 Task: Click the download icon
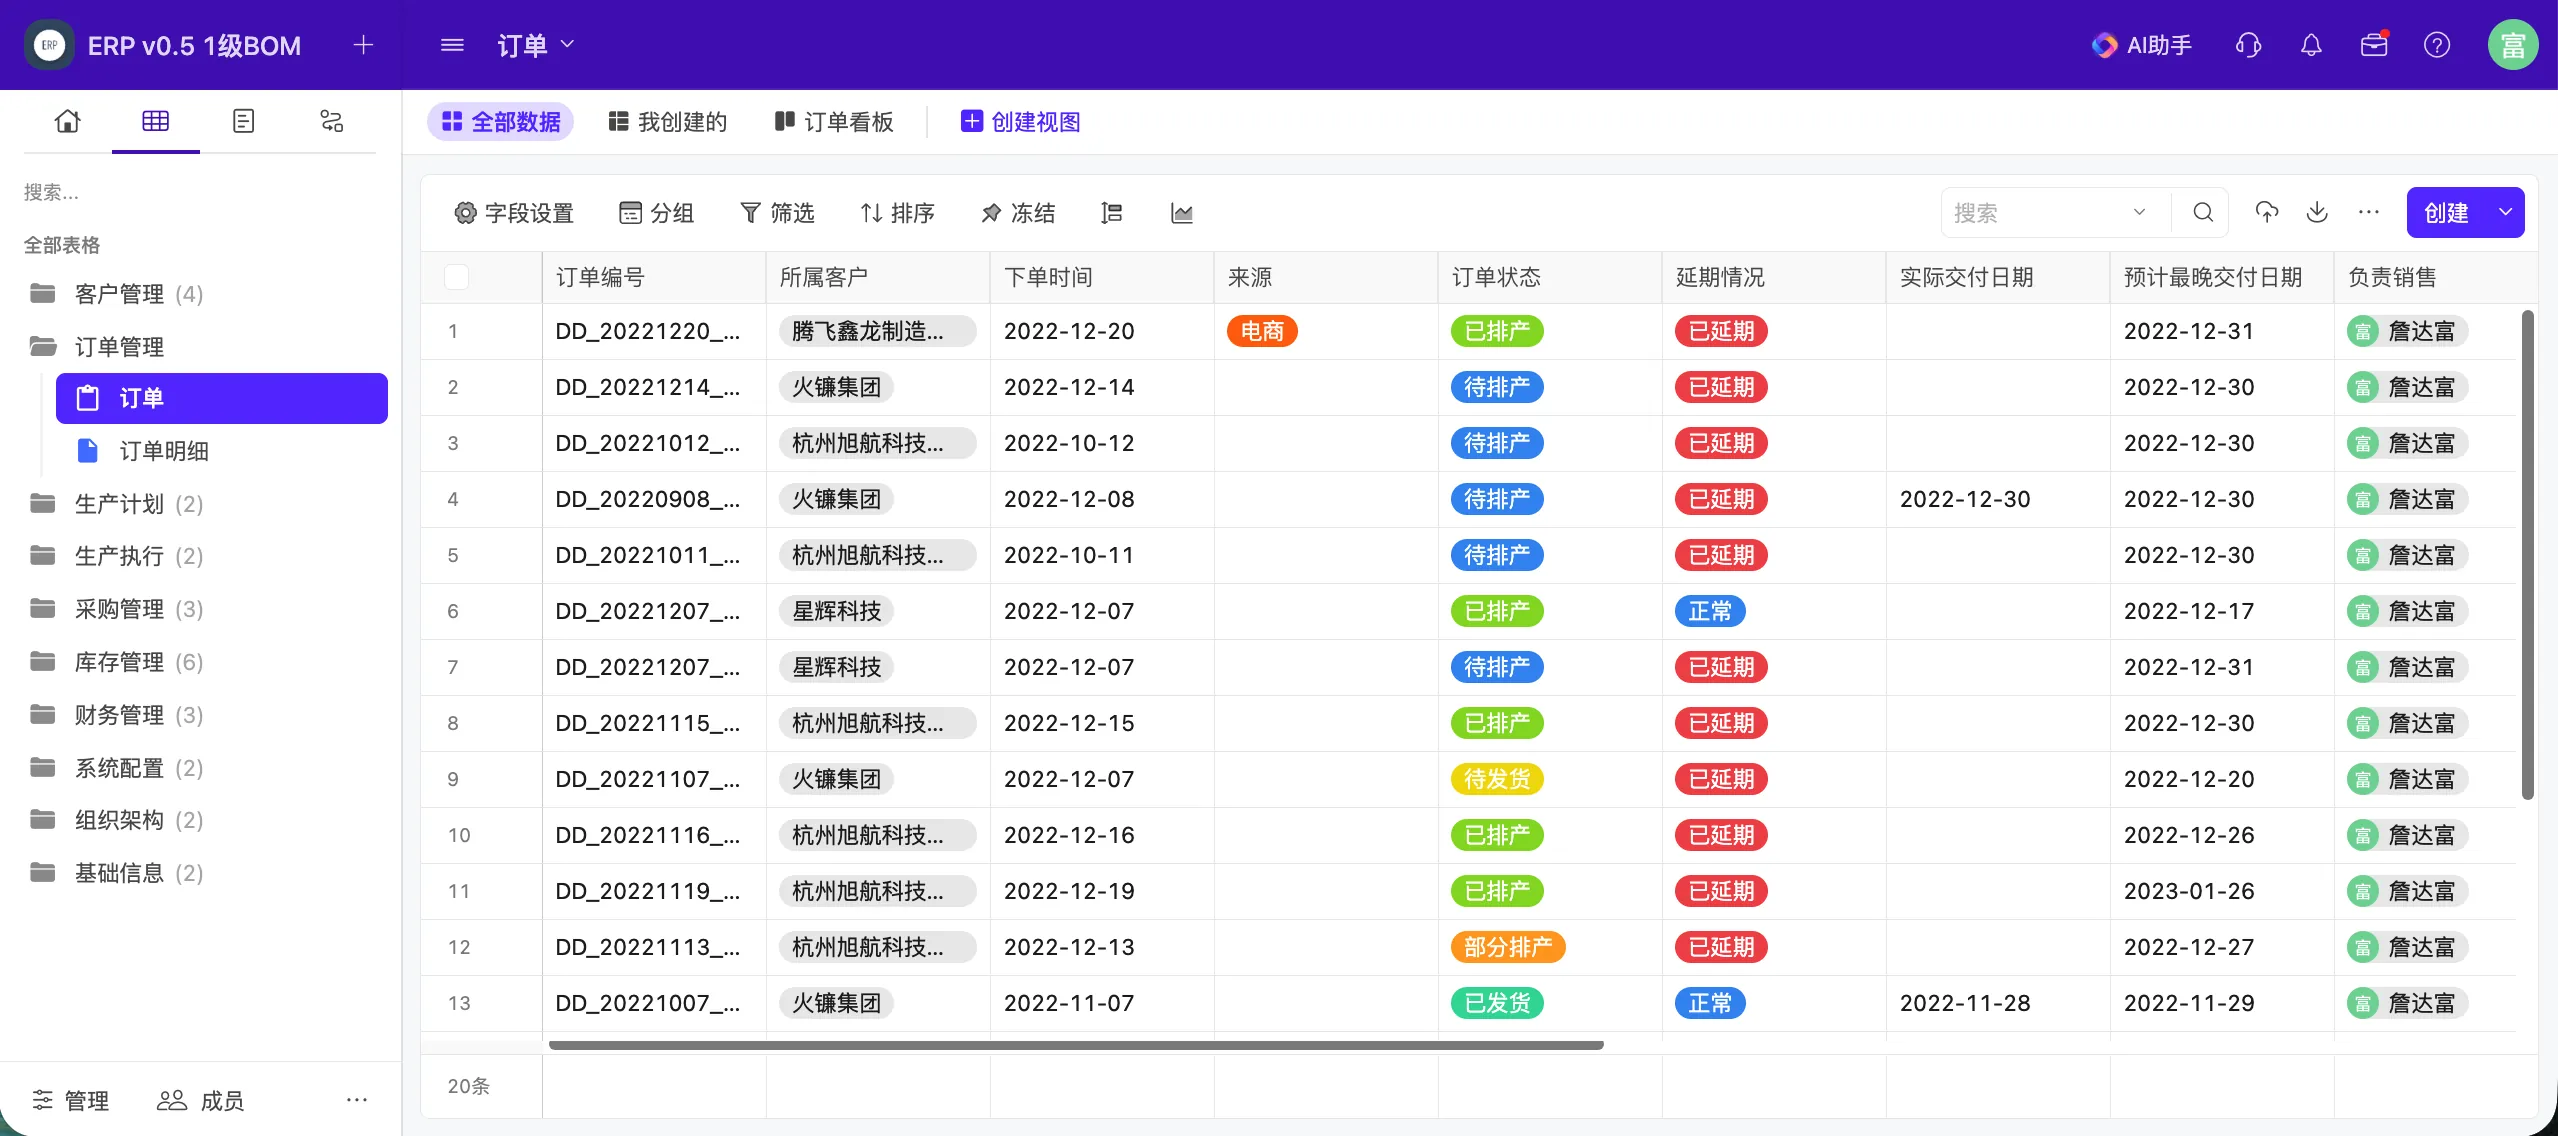click(2317, 213)
